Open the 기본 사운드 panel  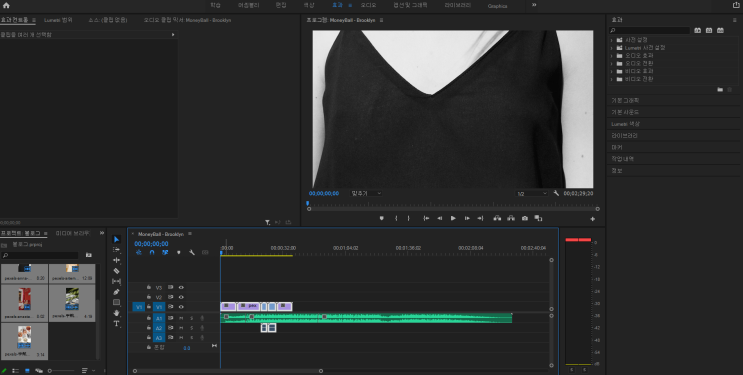[x=625, y=112]
